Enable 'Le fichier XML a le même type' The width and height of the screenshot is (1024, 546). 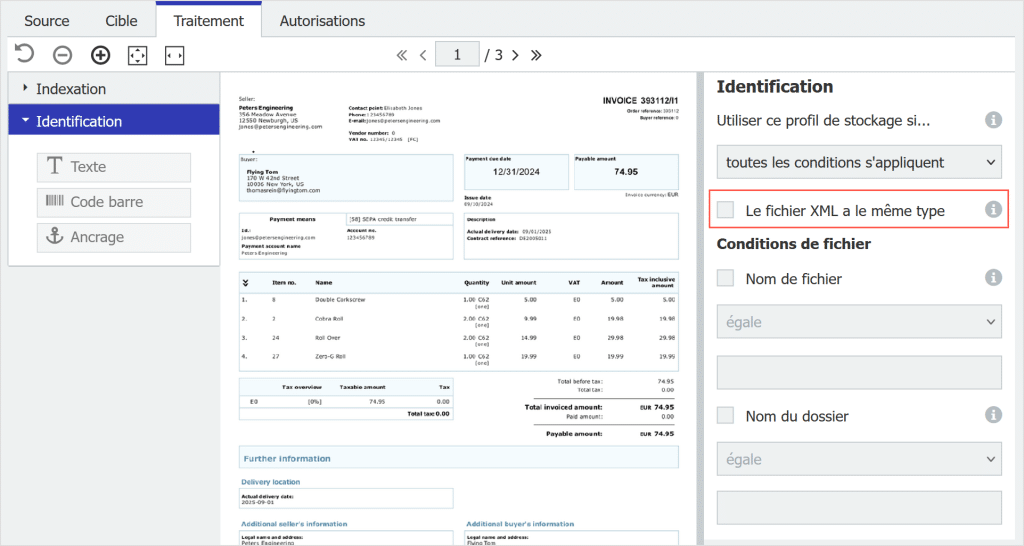click(x=726, y=210)
